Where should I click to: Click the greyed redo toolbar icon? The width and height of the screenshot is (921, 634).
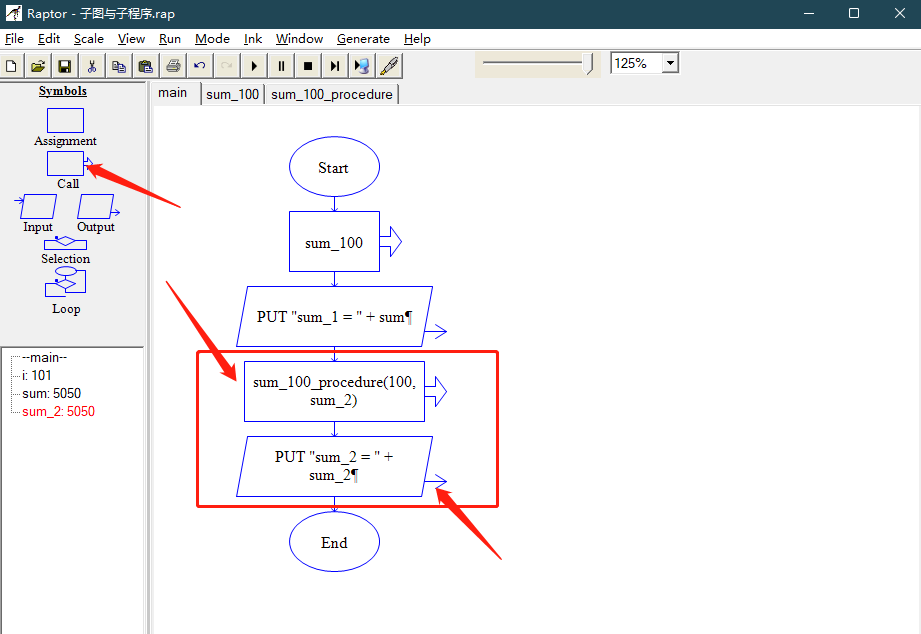point(227,66)
